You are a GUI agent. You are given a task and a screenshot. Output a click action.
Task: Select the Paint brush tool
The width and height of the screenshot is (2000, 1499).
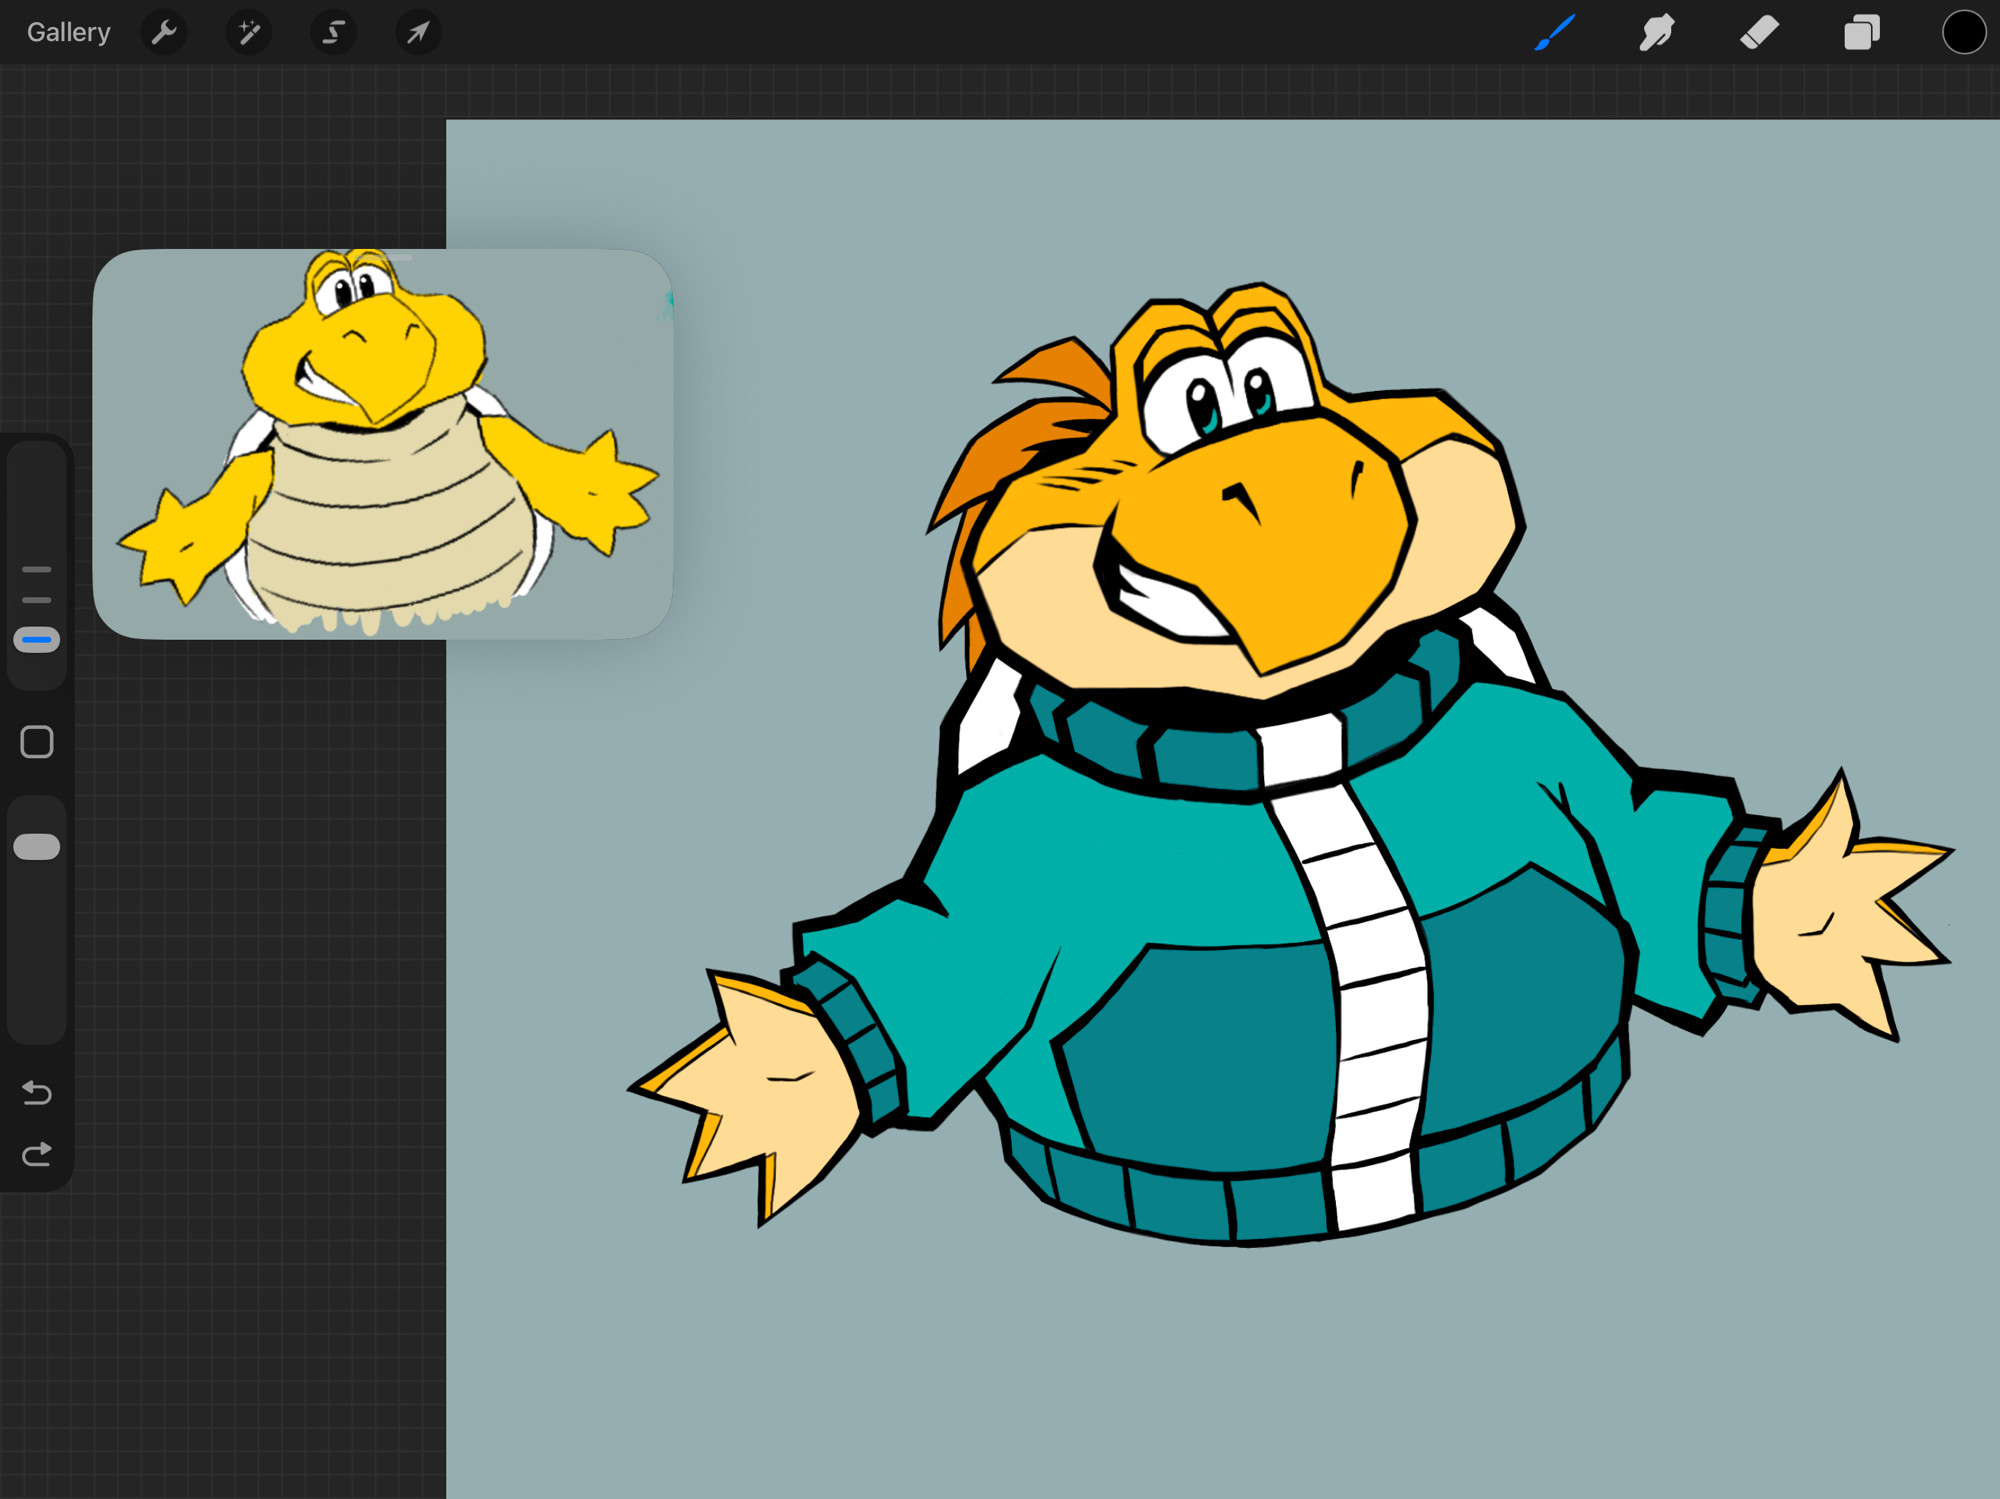pos(1555,33)
